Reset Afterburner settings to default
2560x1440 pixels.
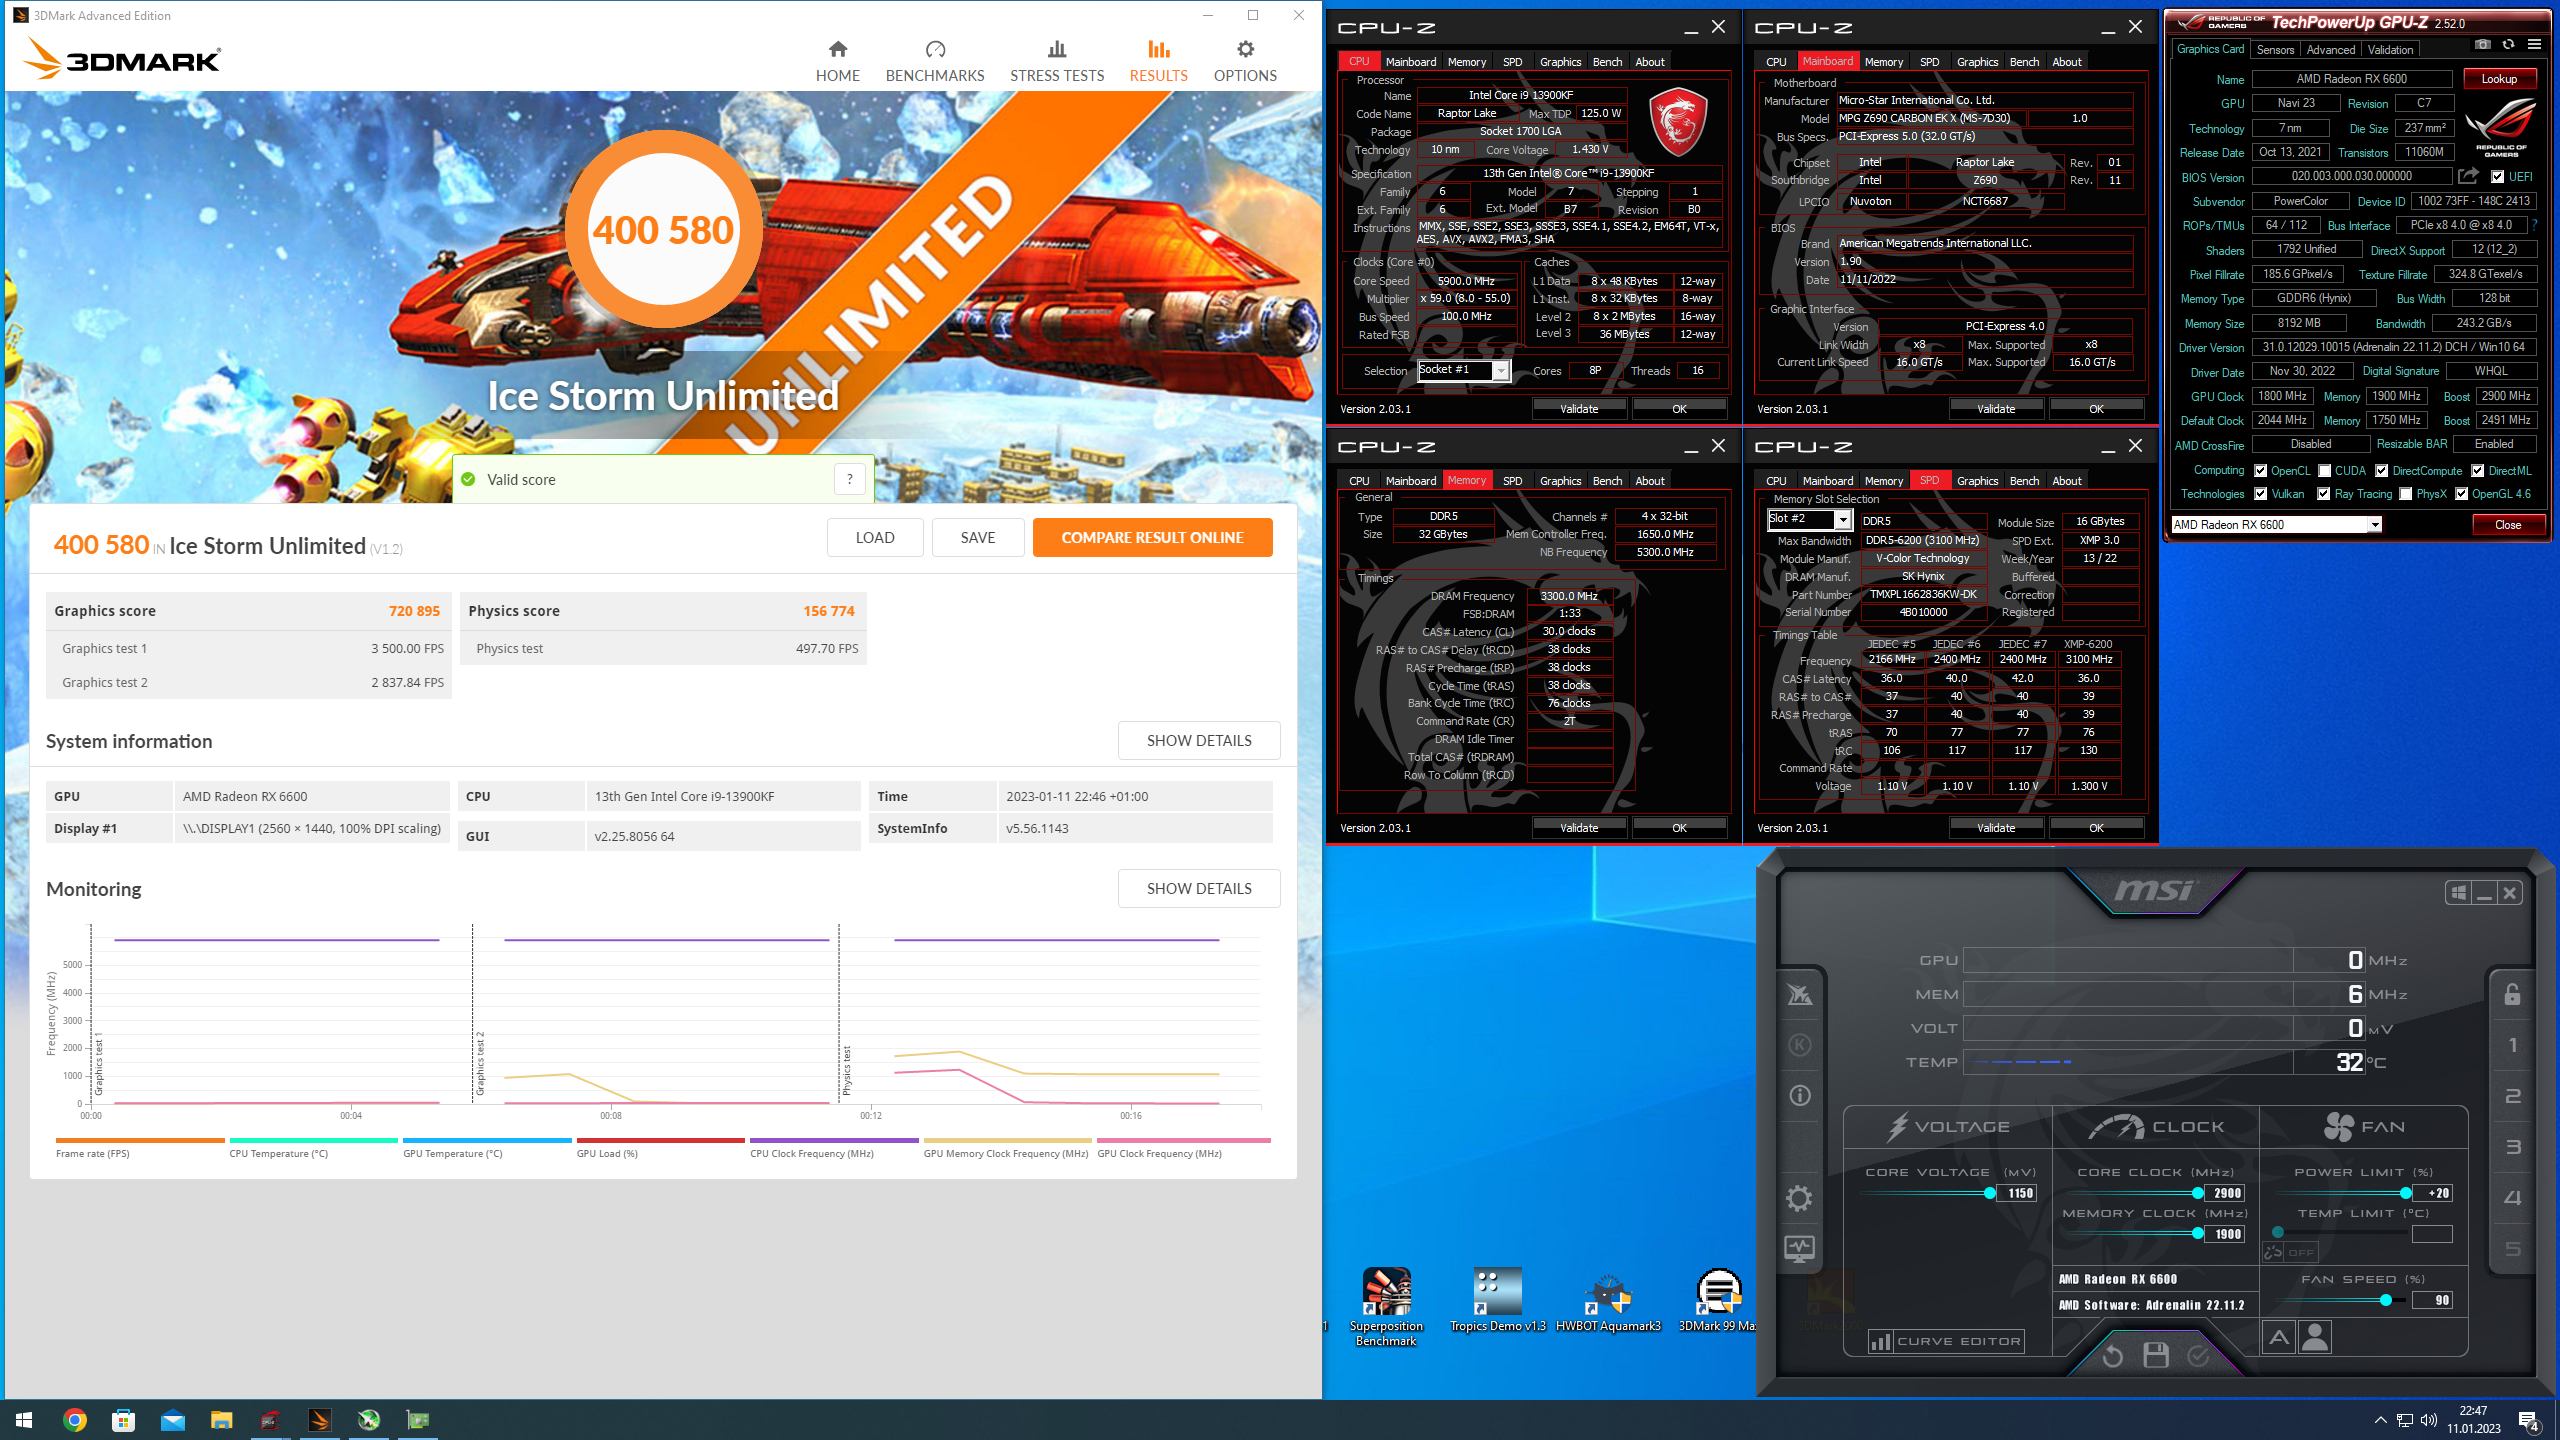2112,1356
